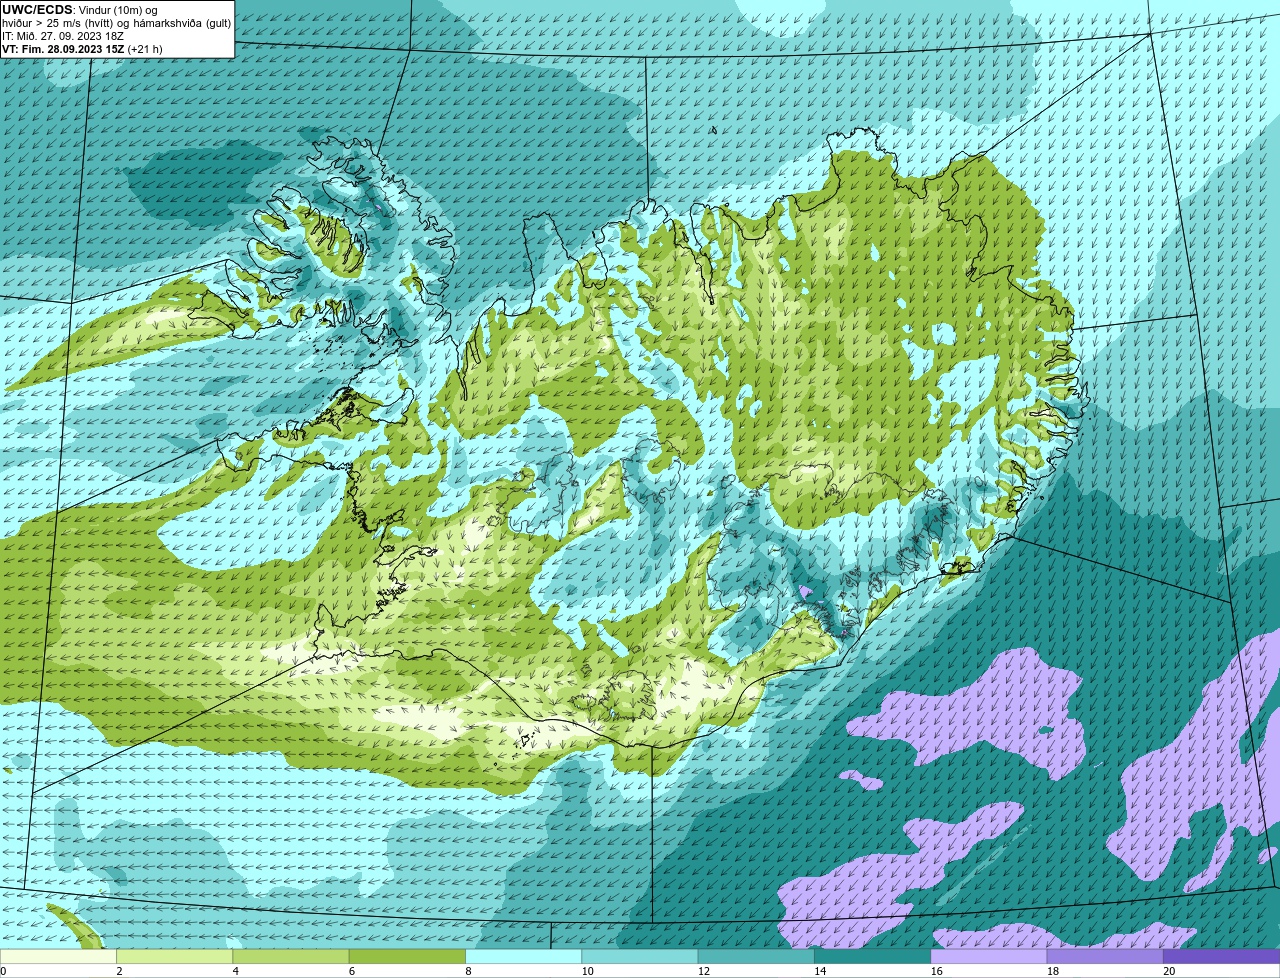Click the legend label '0'
Screen dimensions: 1280x978
[x=4, y=971]
